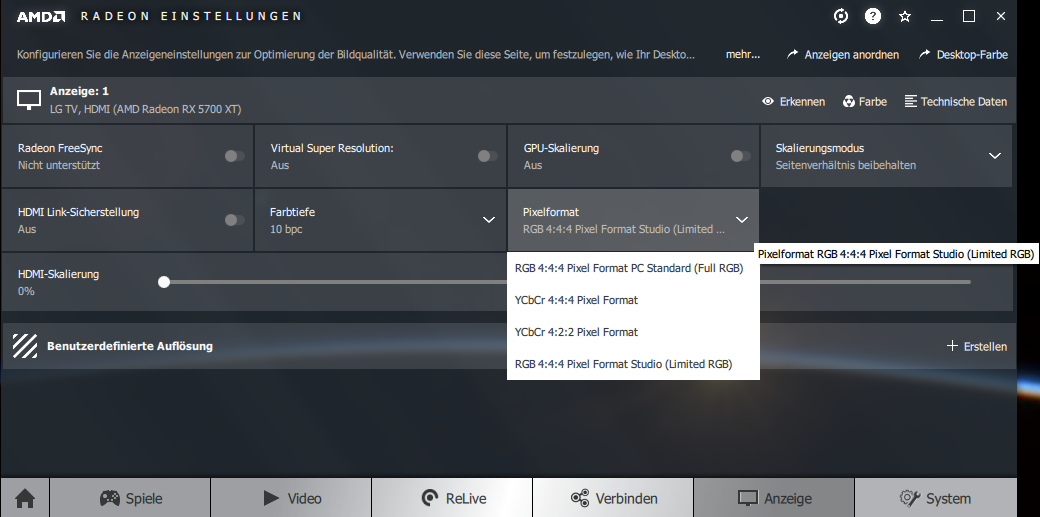Select the Anzeige tab
This screenshot has height=517, width=1040.
(774, 498)
